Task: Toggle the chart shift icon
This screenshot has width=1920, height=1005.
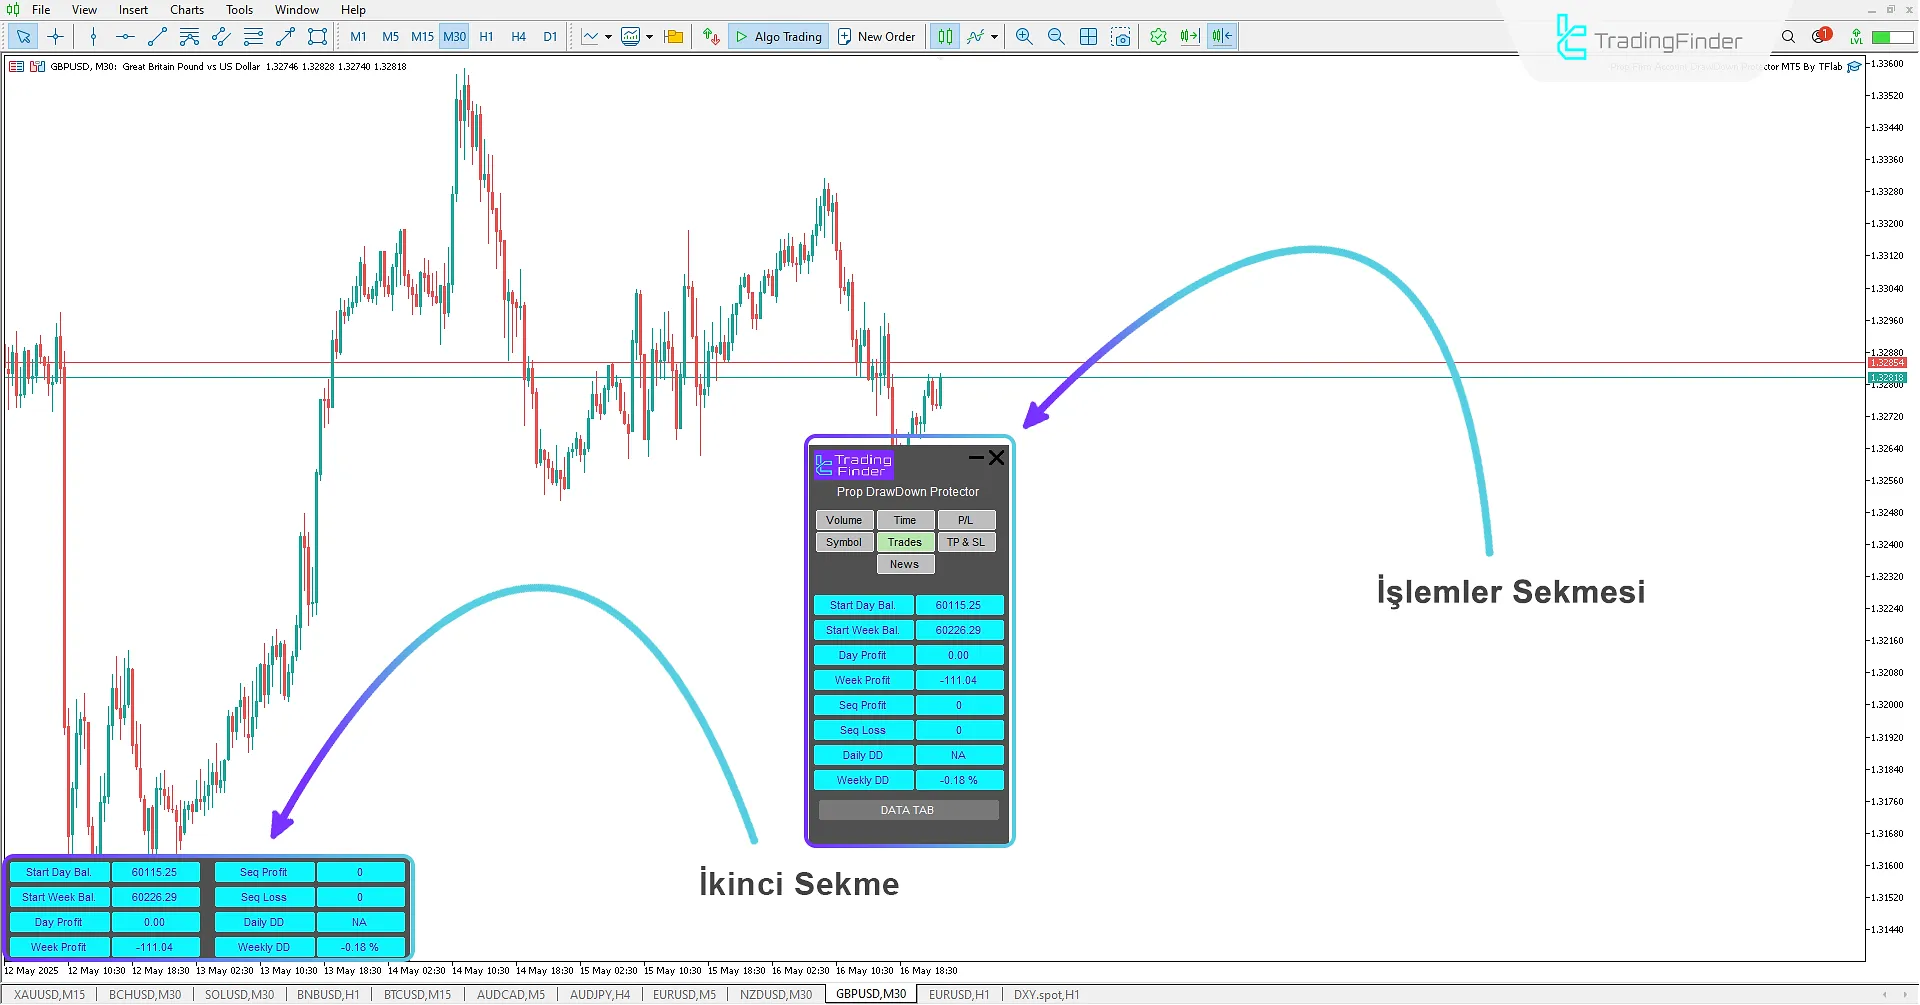Action: click(x=1222, y=37)
